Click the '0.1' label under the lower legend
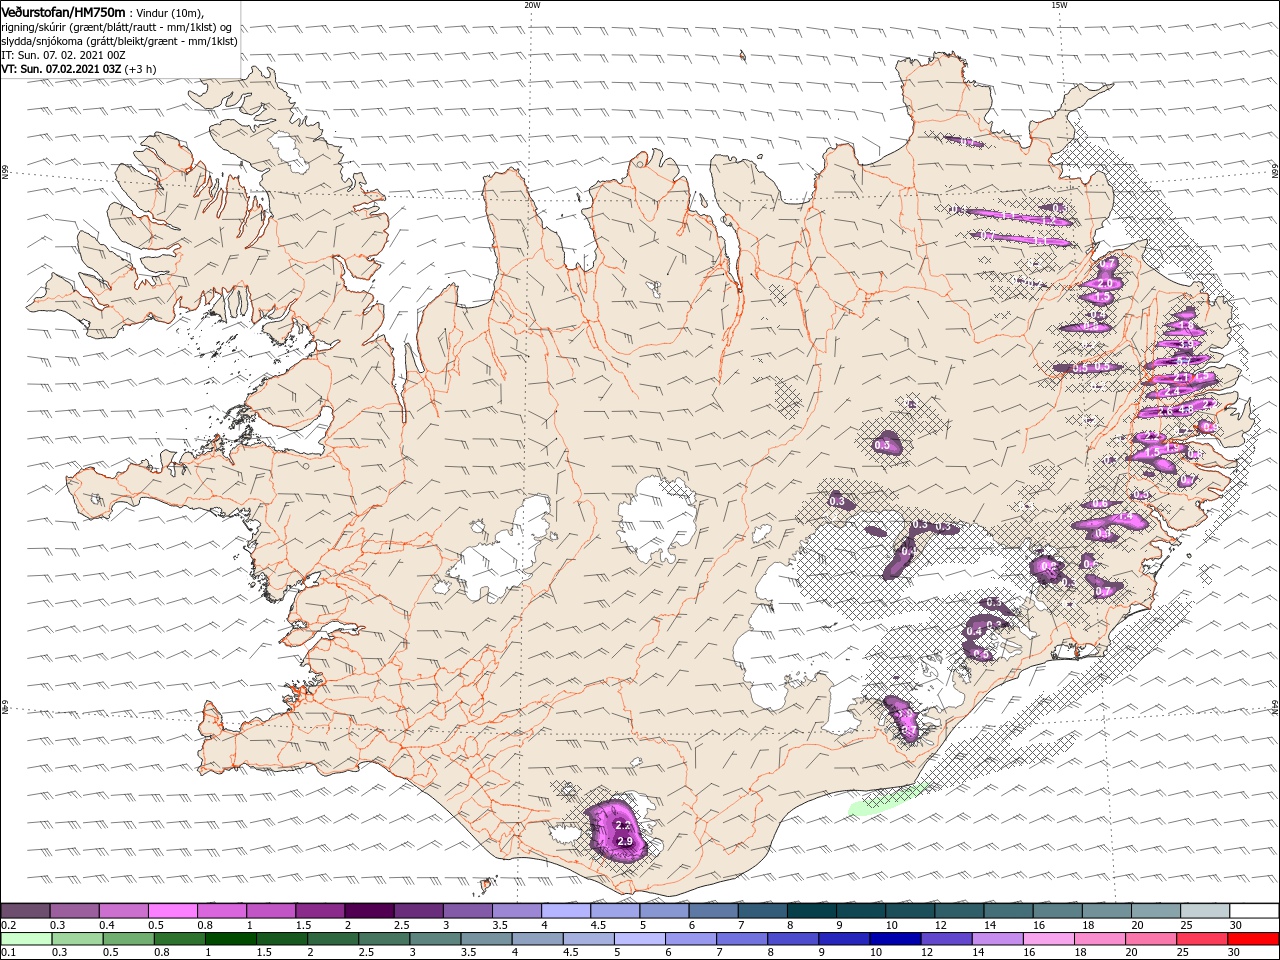 (x=8, y=953)
